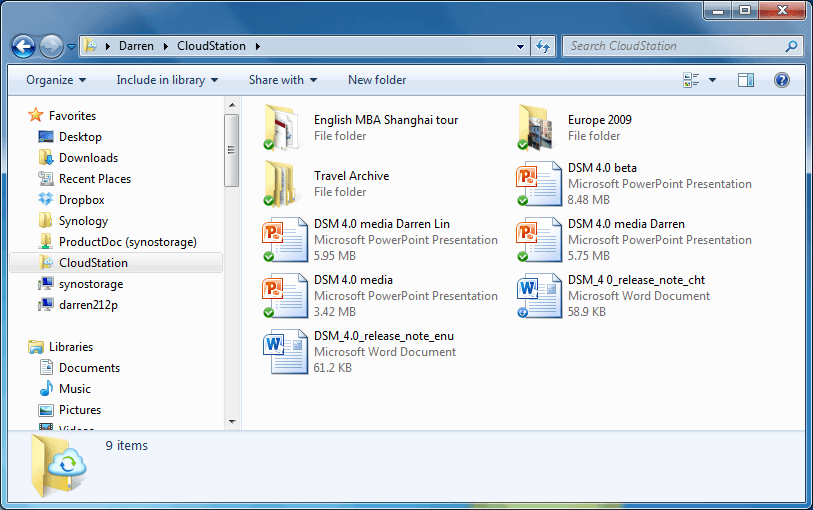Image resolution: width=813 pixels, height=510 pixels.
Task: Select the DSM 4.0 beta PowerPoint icon
Action: 539,183
